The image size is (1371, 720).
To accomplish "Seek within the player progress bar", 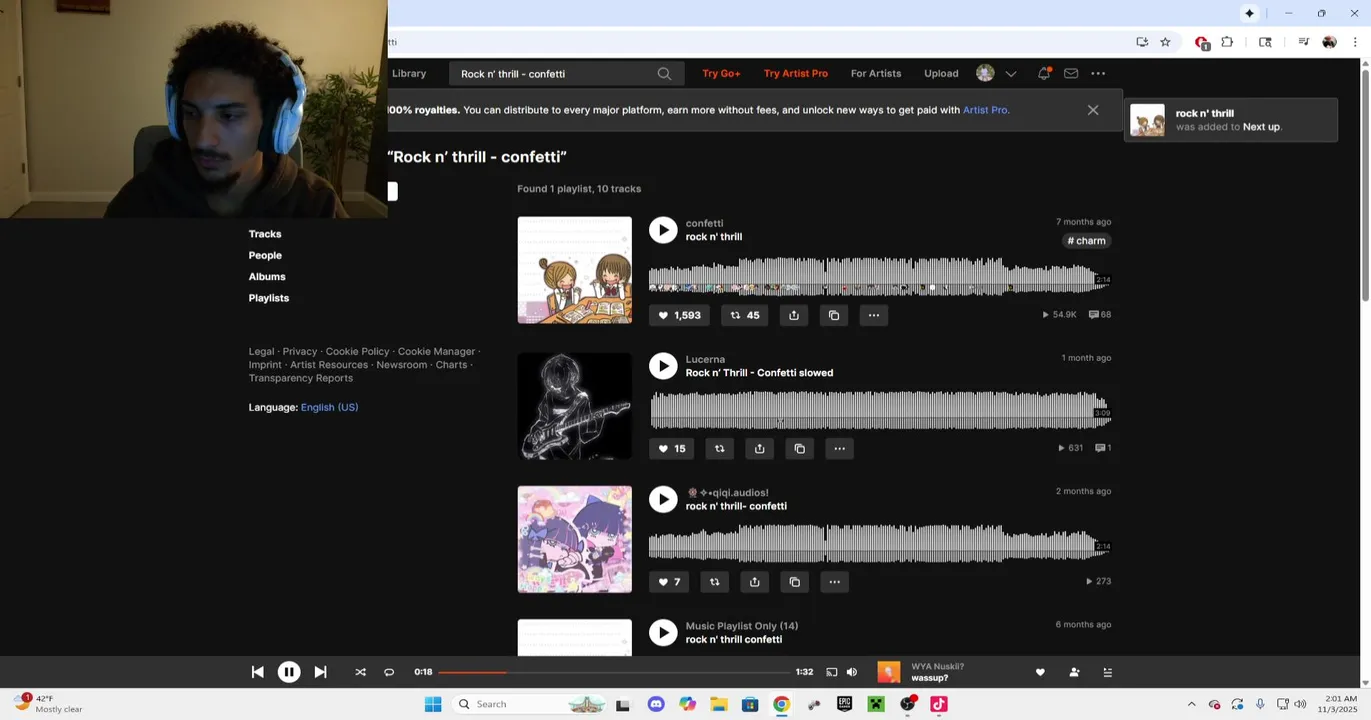I will (x=613, y=673).
